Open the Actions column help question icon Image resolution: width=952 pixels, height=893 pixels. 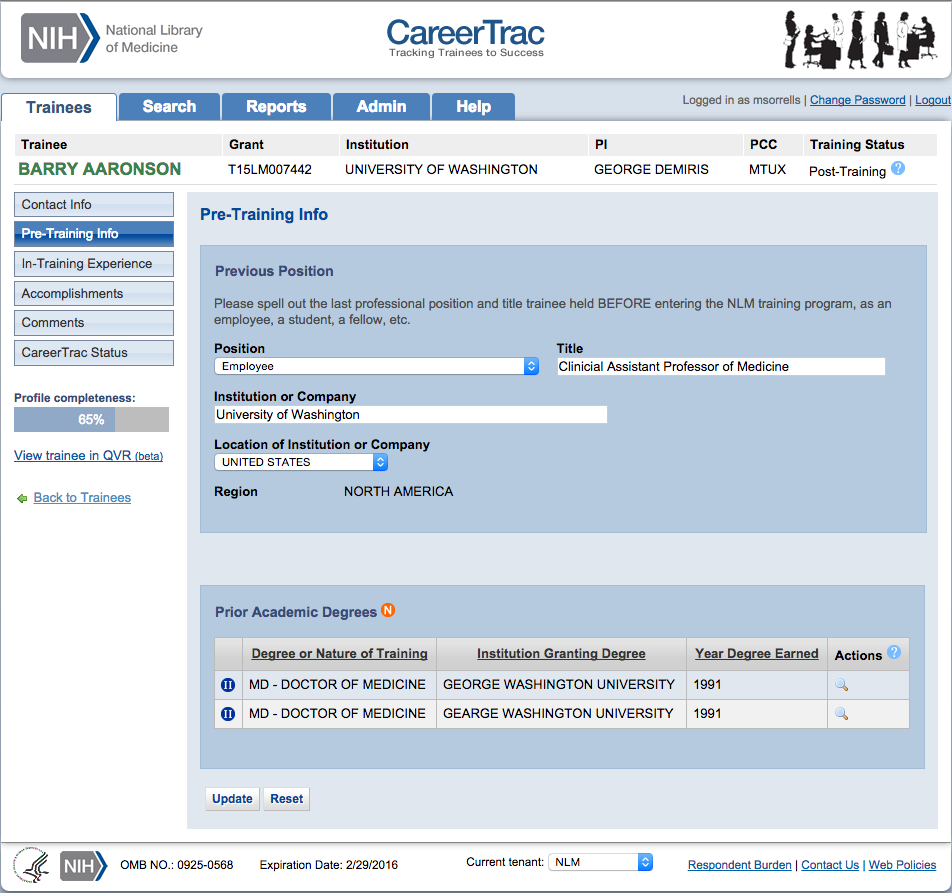[894, 652]
